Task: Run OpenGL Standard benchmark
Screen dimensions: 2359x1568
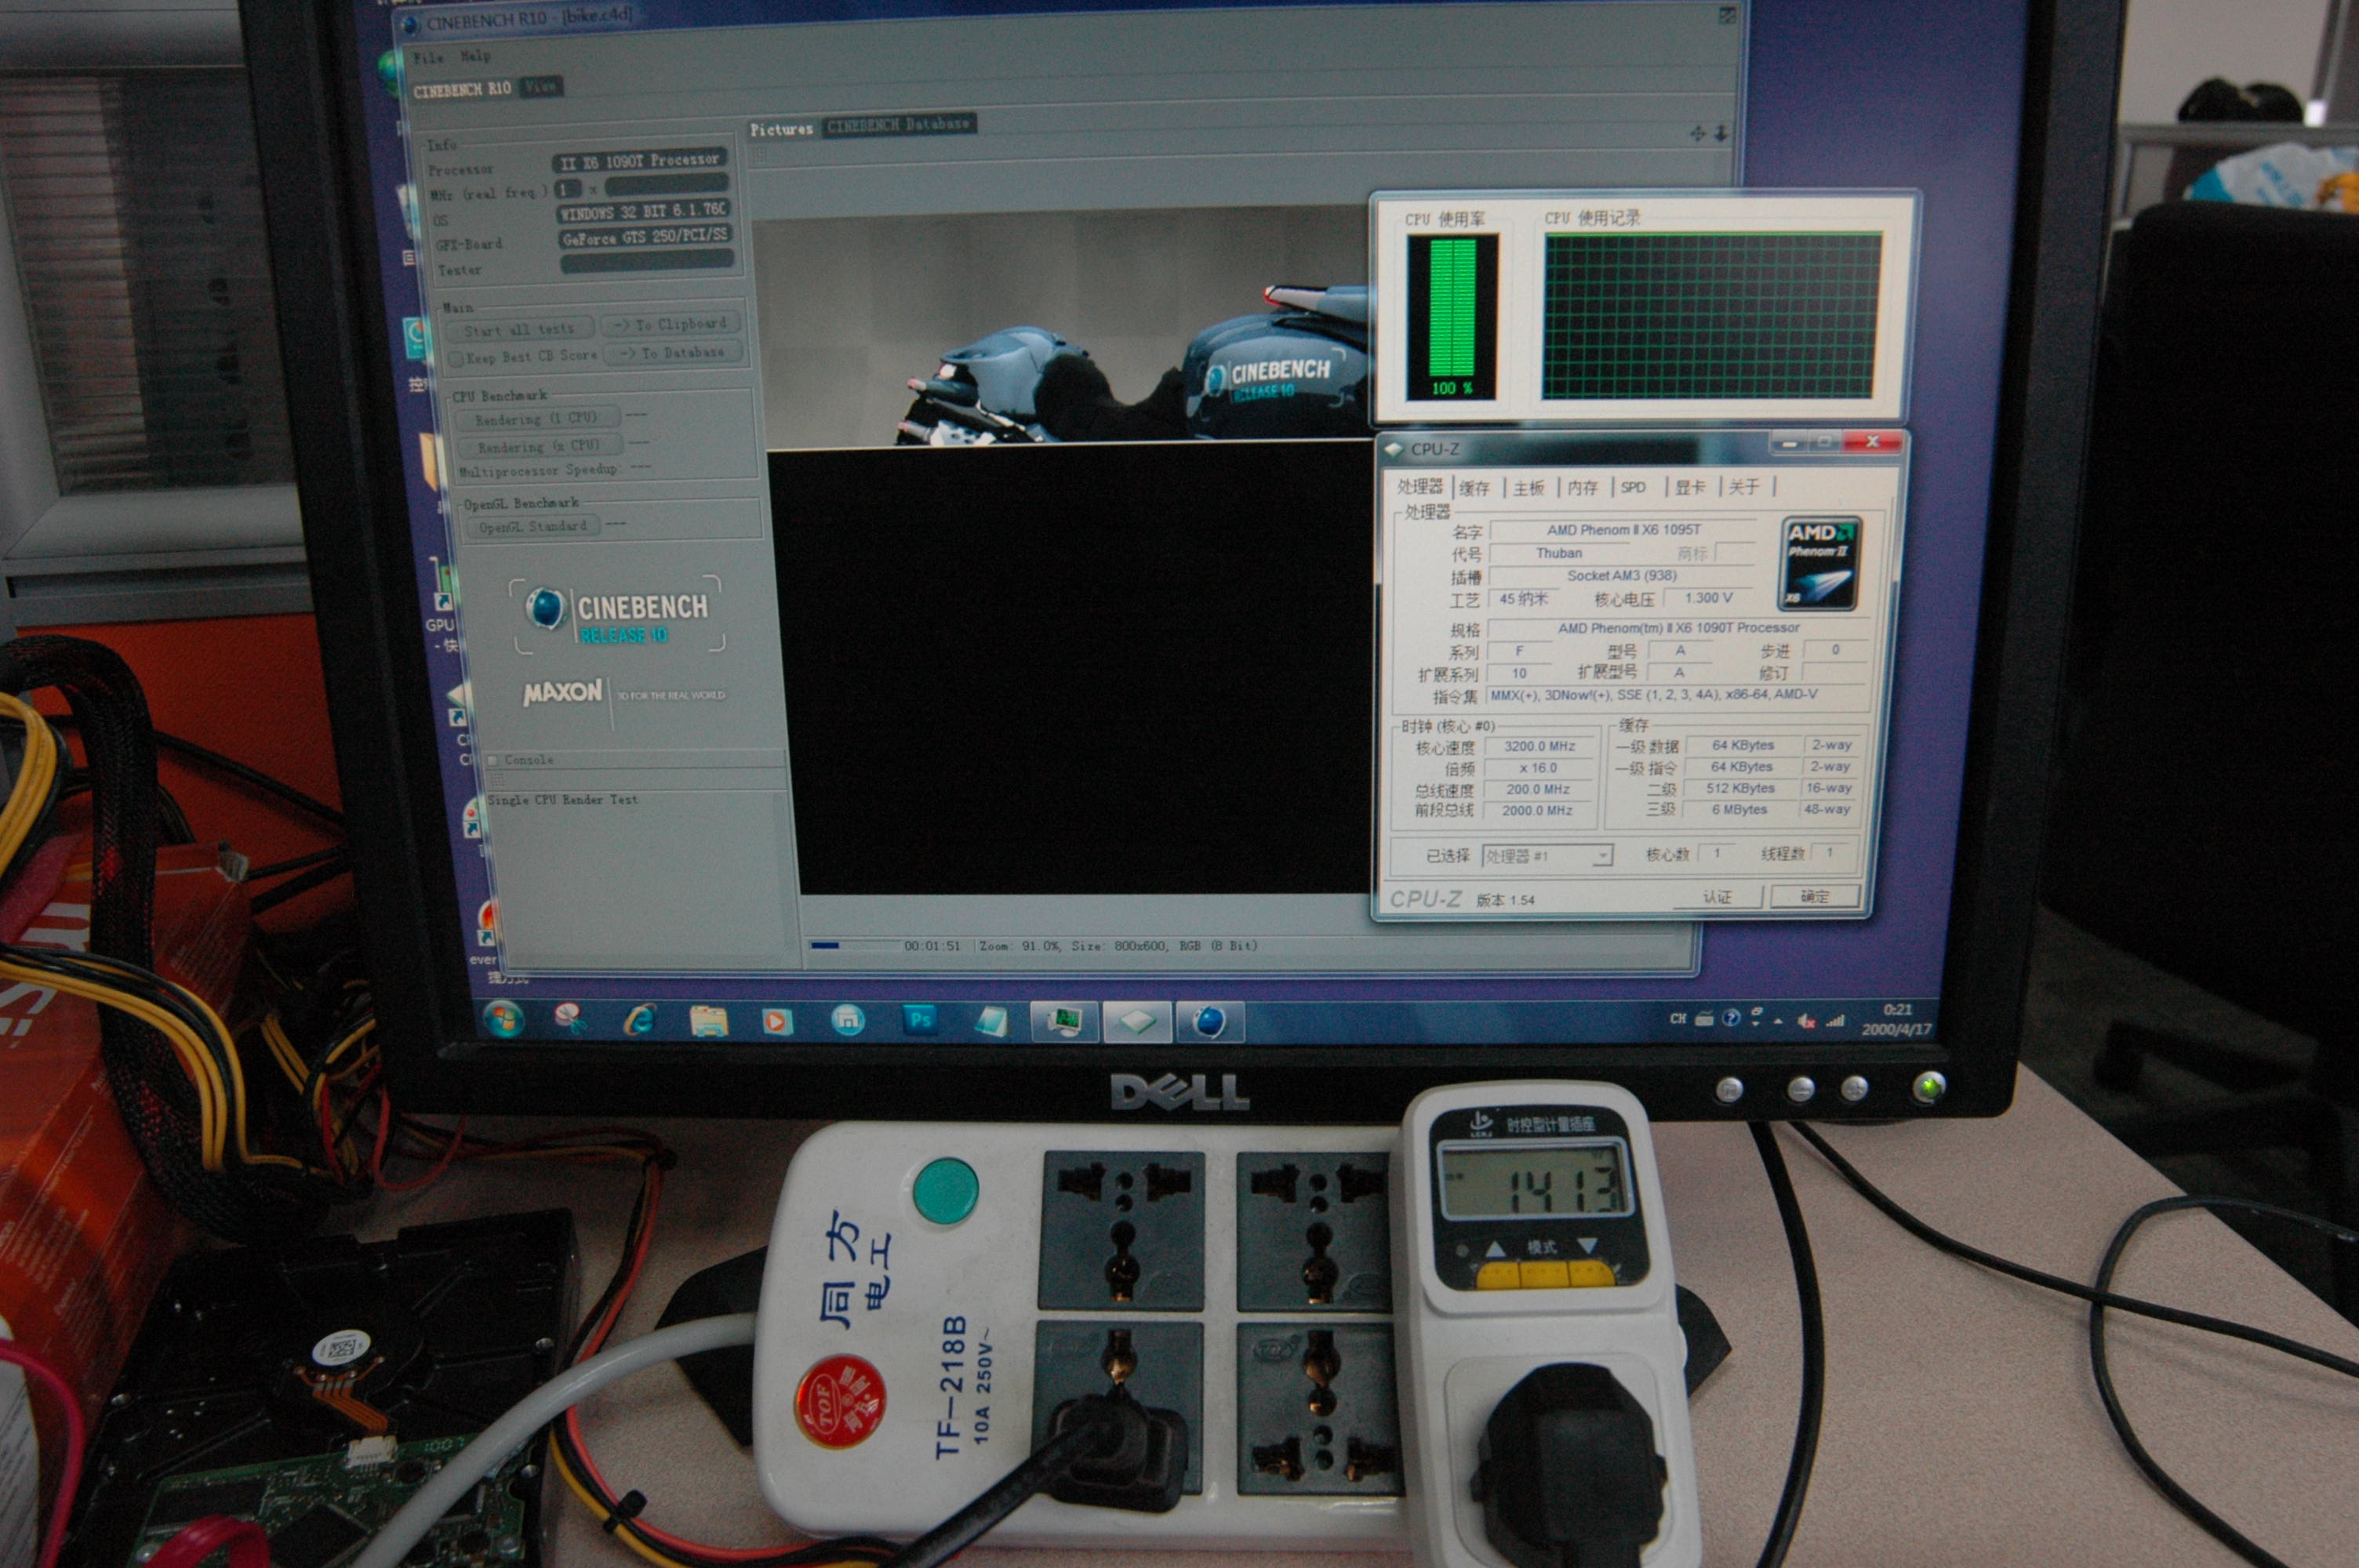Action: (533, 527)
